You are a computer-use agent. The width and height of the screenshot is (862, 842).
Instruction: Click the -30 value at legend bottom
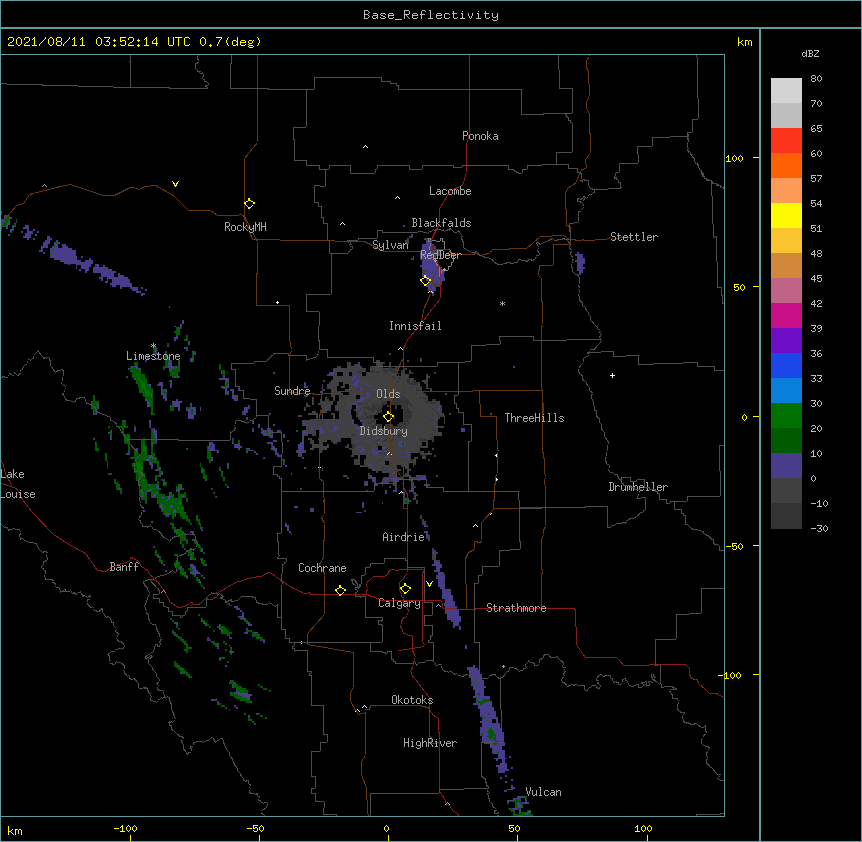pyautogui.click(x=819, y=528)
